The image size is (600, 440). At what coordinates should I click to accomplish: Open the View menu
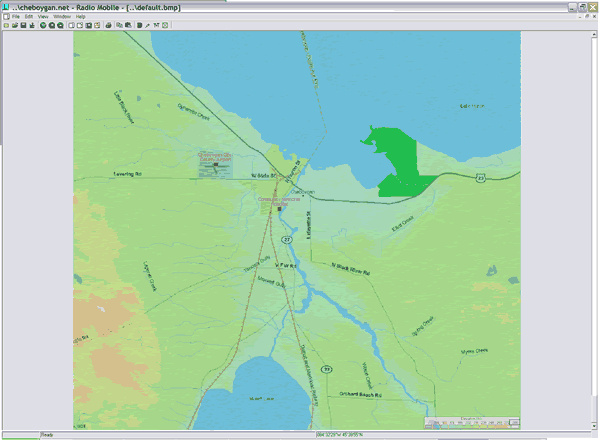click(43, 17)
